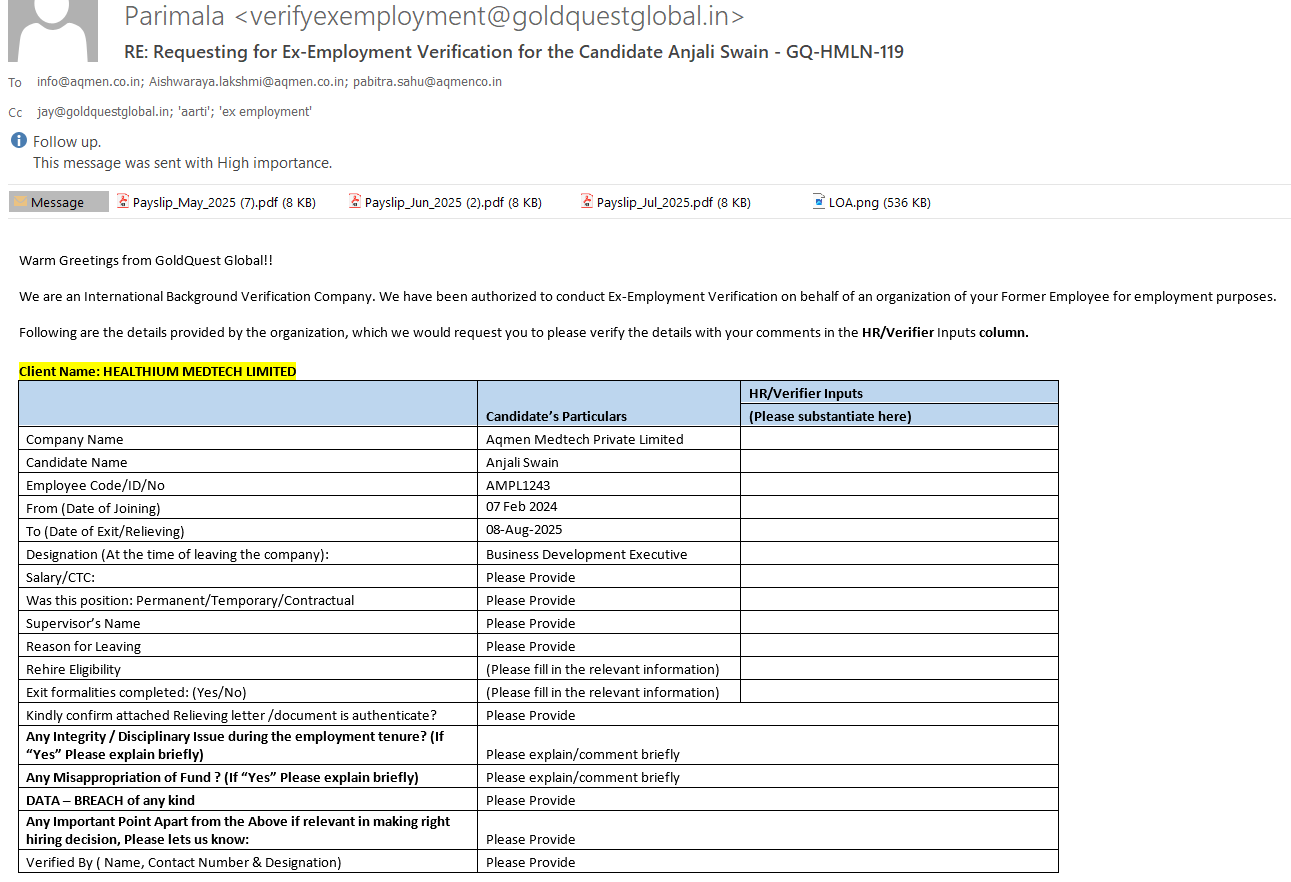
Task: Click HR/Verifier input cell for Reason for Leaving
Action: [x=898, y=646]
